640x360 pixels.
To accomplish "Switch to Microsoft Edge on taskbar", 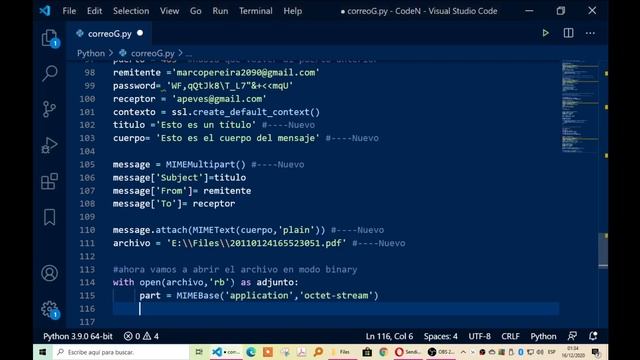I will tap(251, 352).
